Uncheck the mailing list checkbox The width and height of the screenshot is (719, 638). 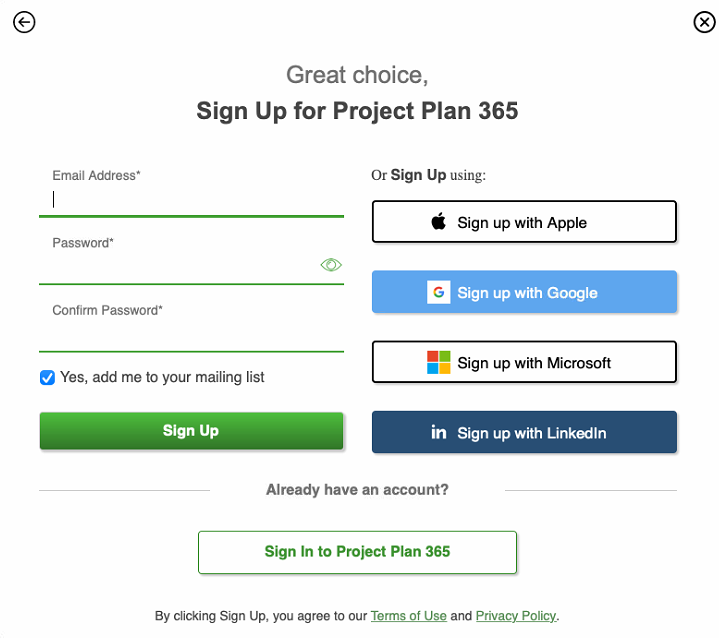coord(47,377)
